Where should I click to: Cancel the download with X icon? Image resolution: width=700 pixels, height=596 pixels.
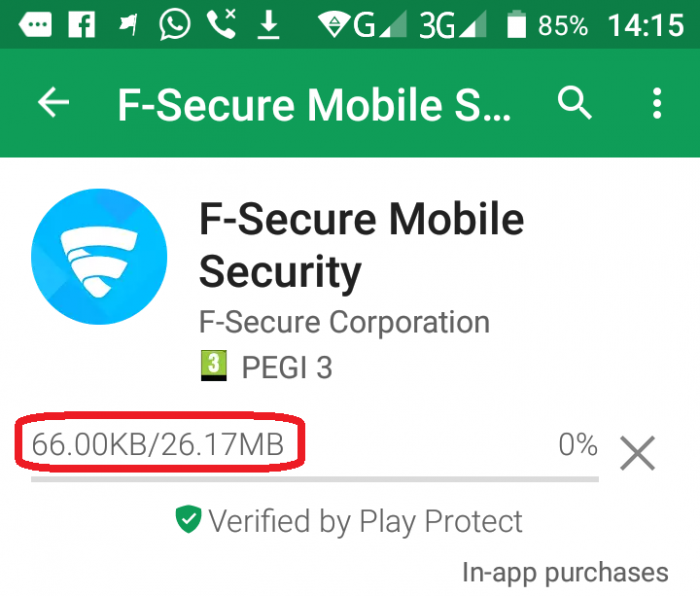638,453
